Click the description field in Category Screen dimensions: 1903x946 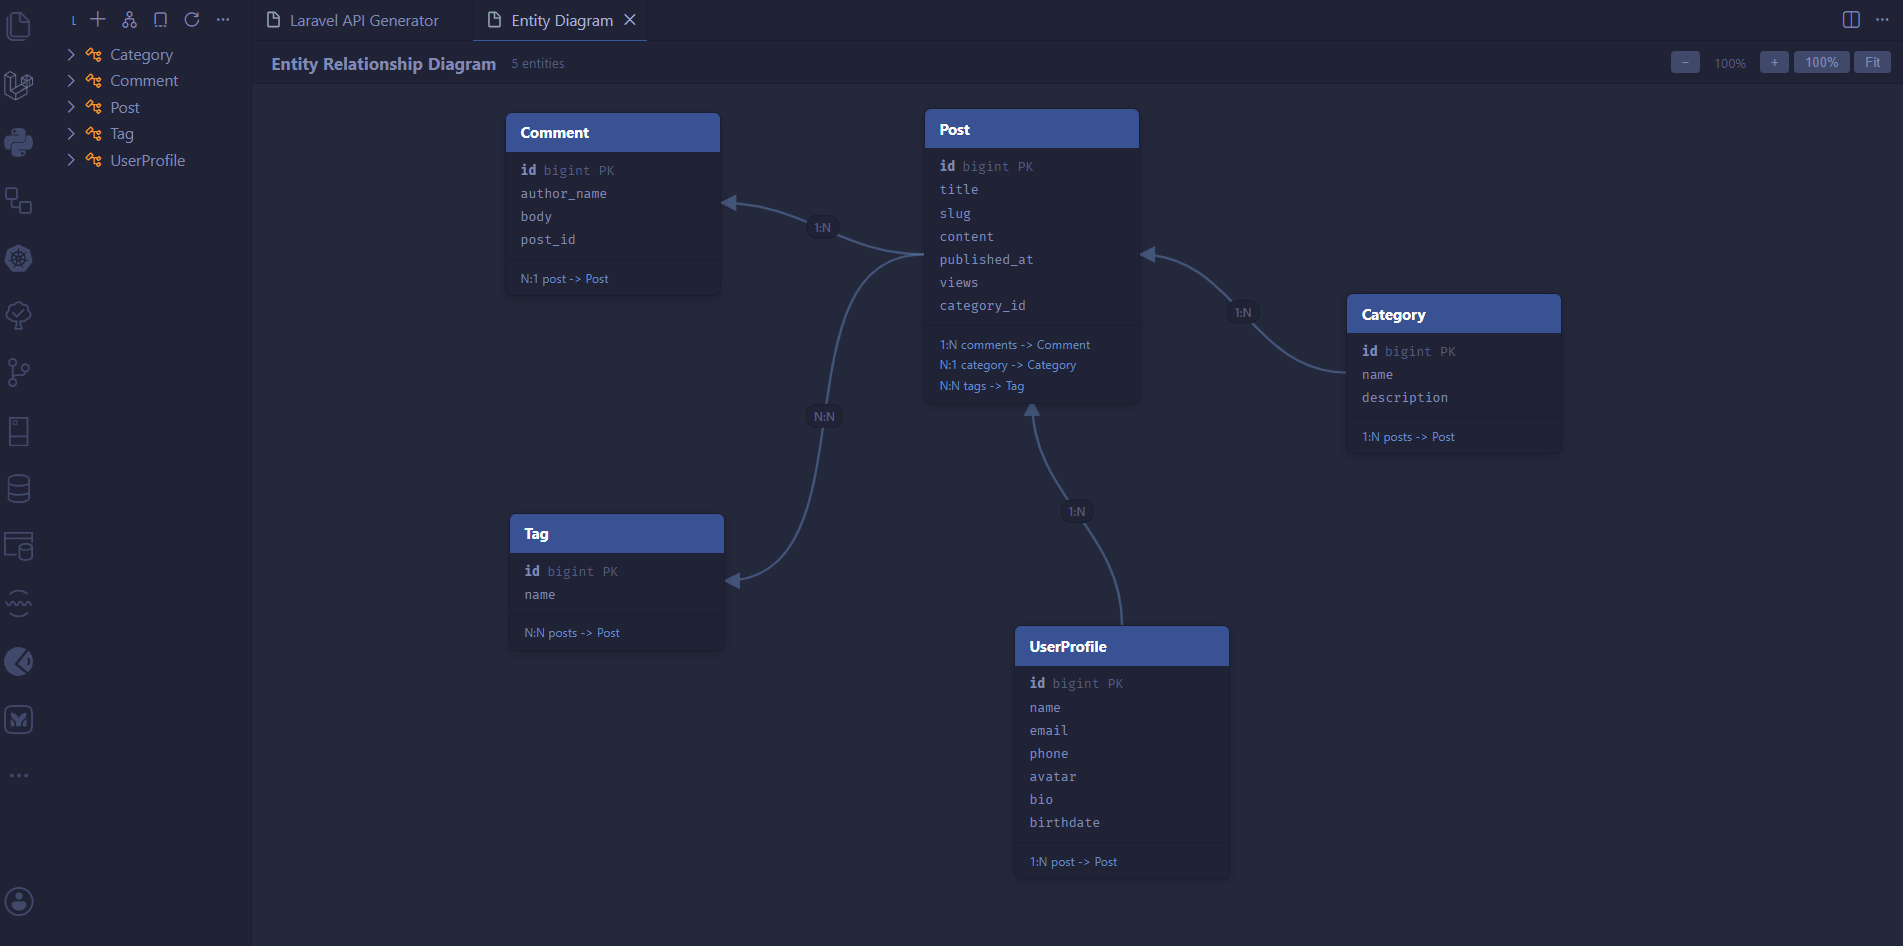(1404, 398)
